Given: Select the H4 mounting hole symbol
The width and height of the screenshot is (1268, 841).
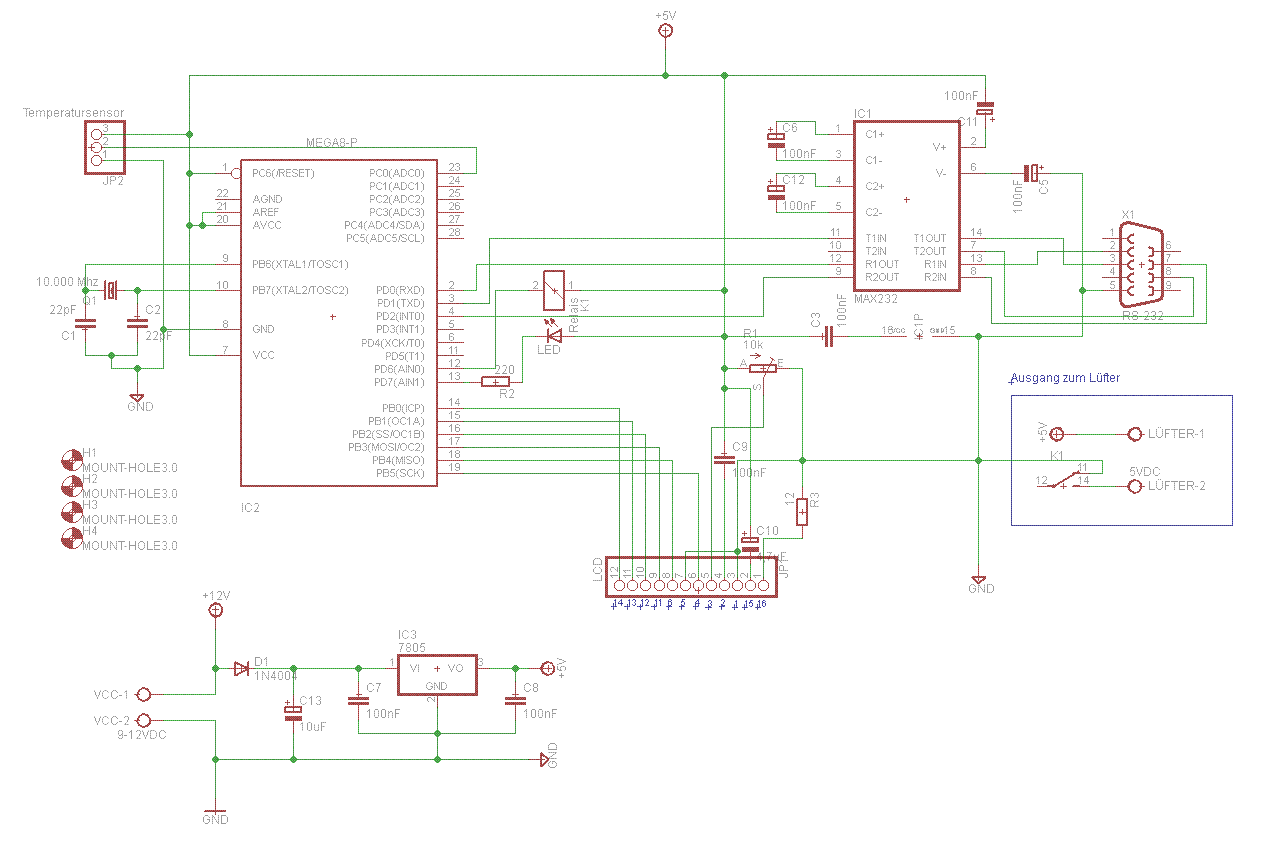Looking at the screenshot, I should (71, 538).
